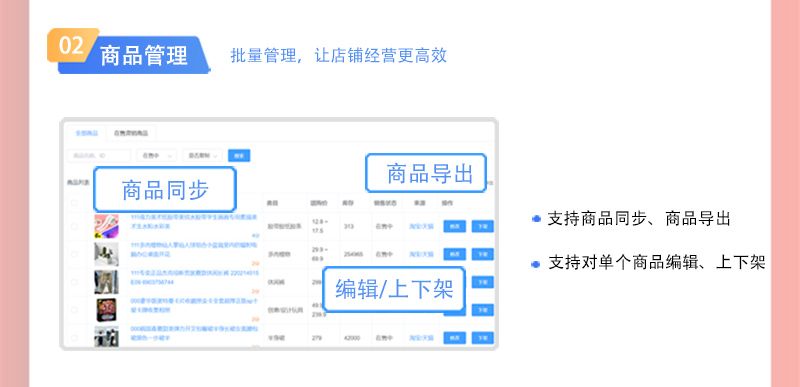The height and width of the screenshot is (387, 800).
Task: Click the blue search button beside the filters
Action: [x=239, y=156]
